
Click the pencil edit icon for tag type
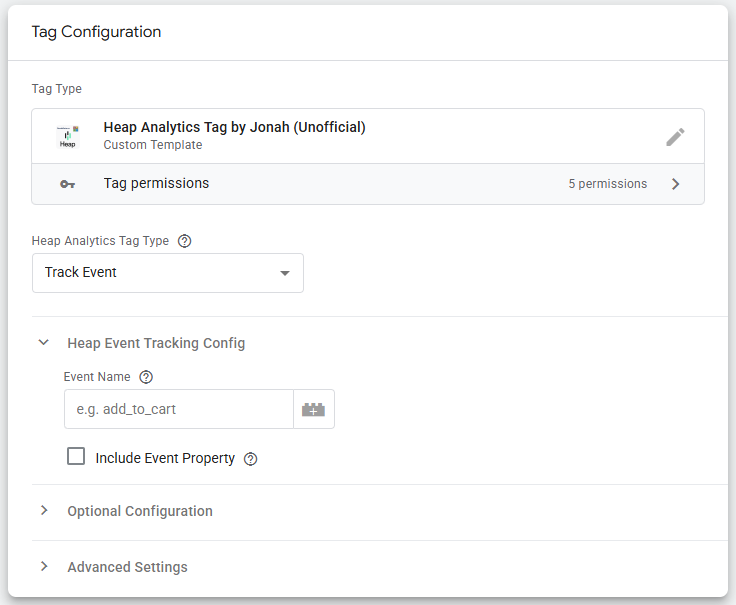(675, 137)
